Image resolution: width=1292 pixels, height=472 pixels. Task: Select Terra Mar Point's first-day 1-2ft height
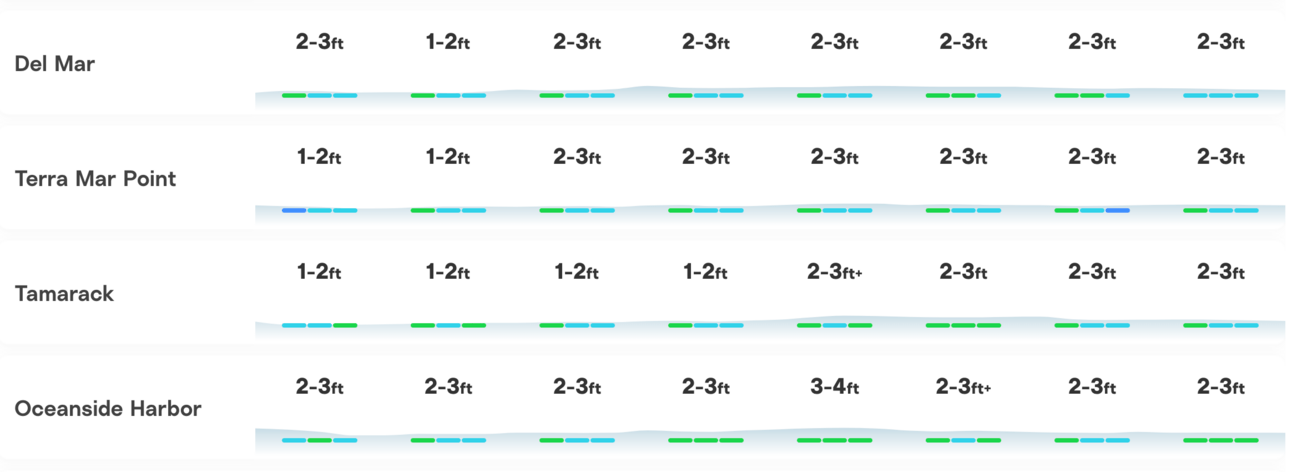[x=319, y=157]
